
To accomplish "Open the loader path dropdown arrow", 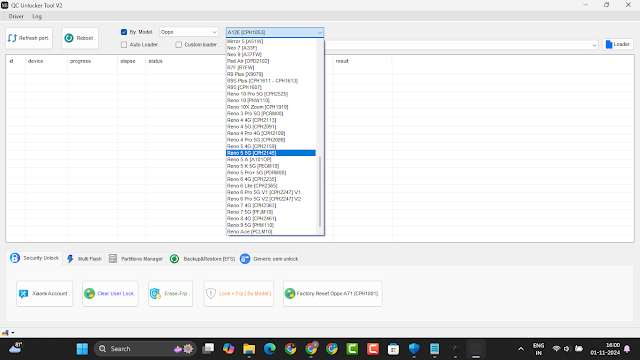I will coord(594,45).
